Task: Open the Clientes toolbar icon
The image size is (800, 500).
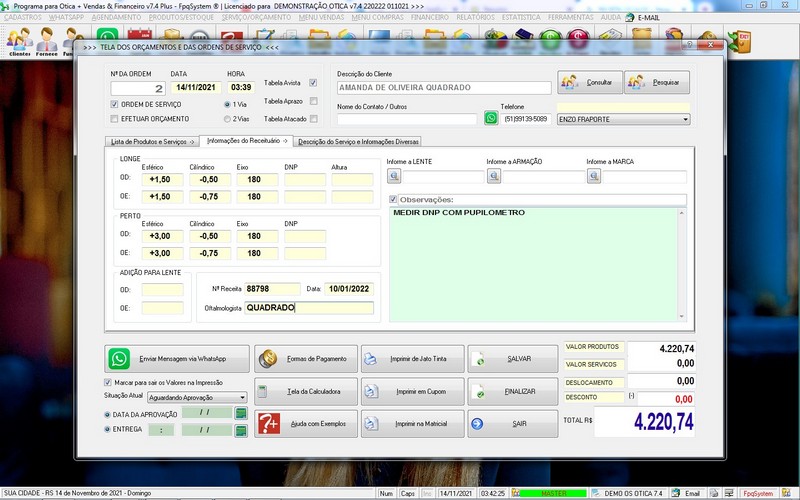Action: pos(19,41)
